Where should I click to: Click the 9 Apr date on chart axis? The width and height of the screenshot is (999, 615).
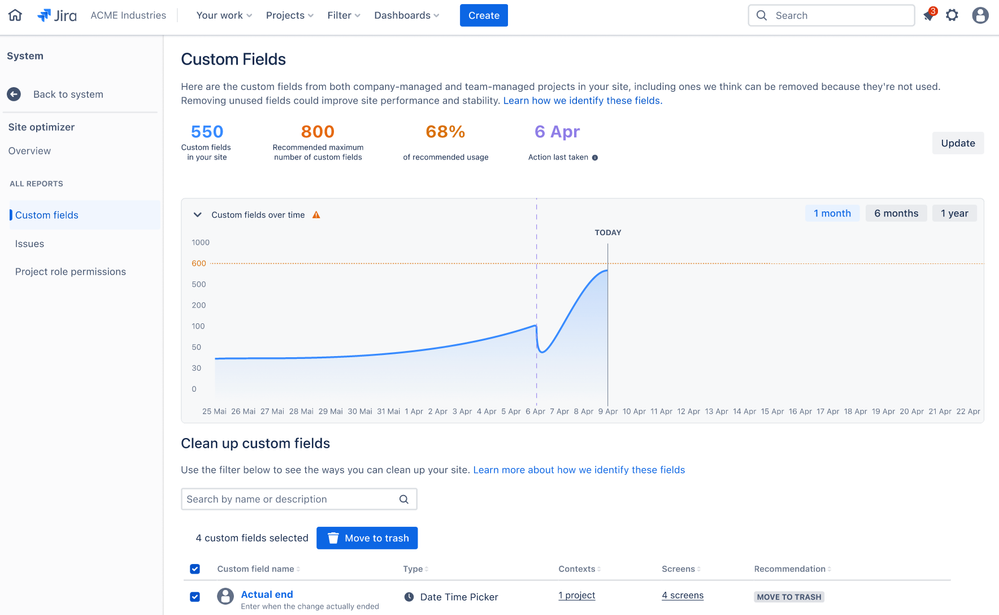tap(608, 412)
